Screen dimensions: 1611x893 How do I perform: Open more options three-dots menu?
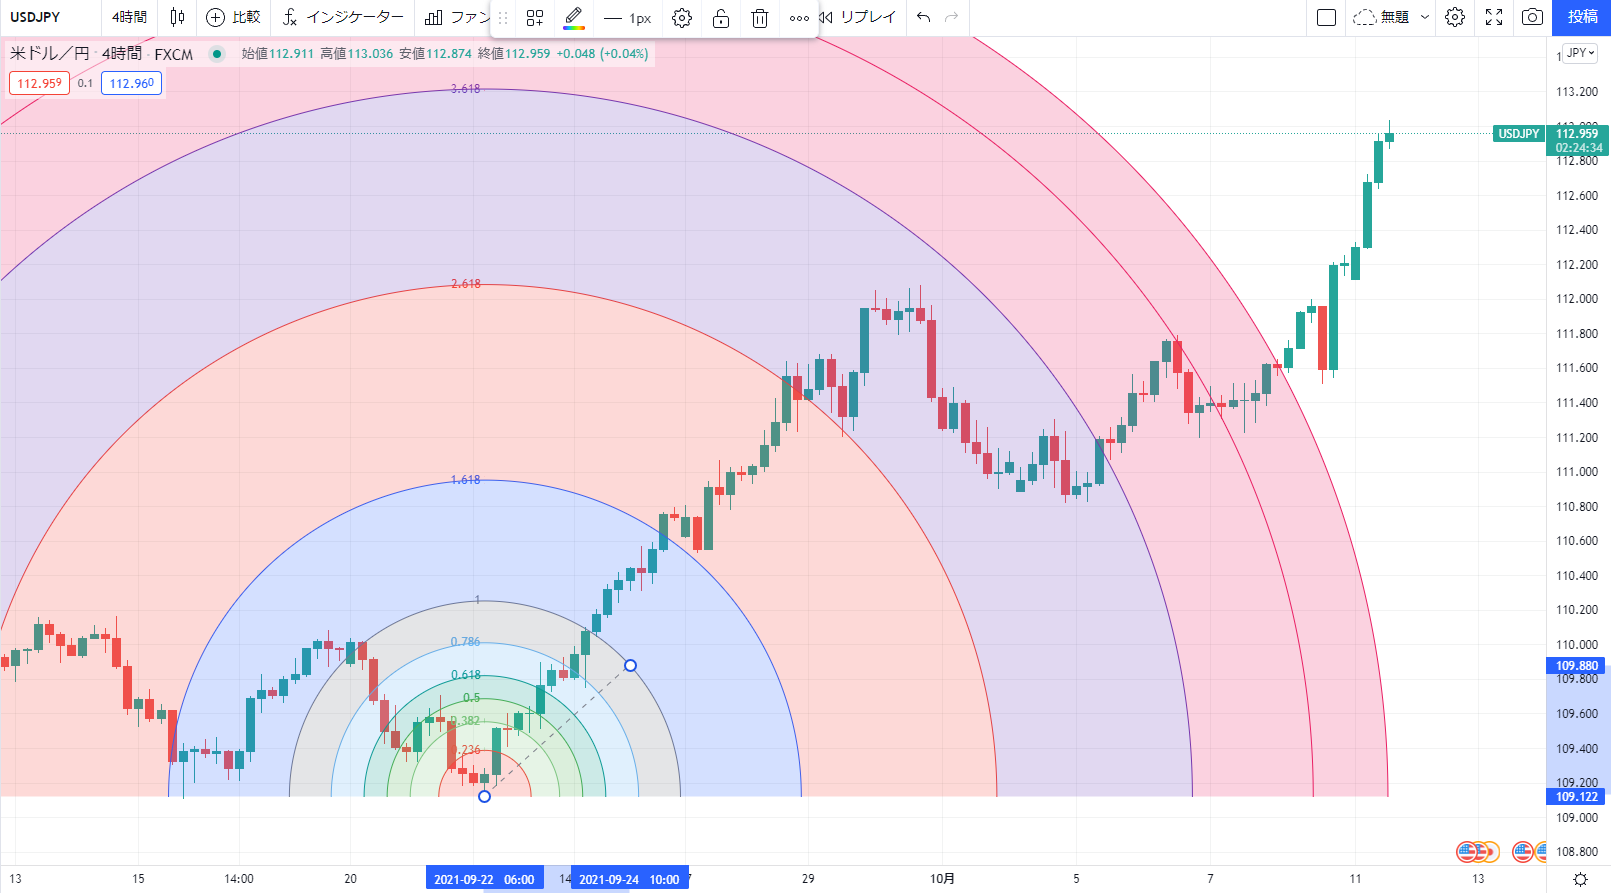pos(799,18)
